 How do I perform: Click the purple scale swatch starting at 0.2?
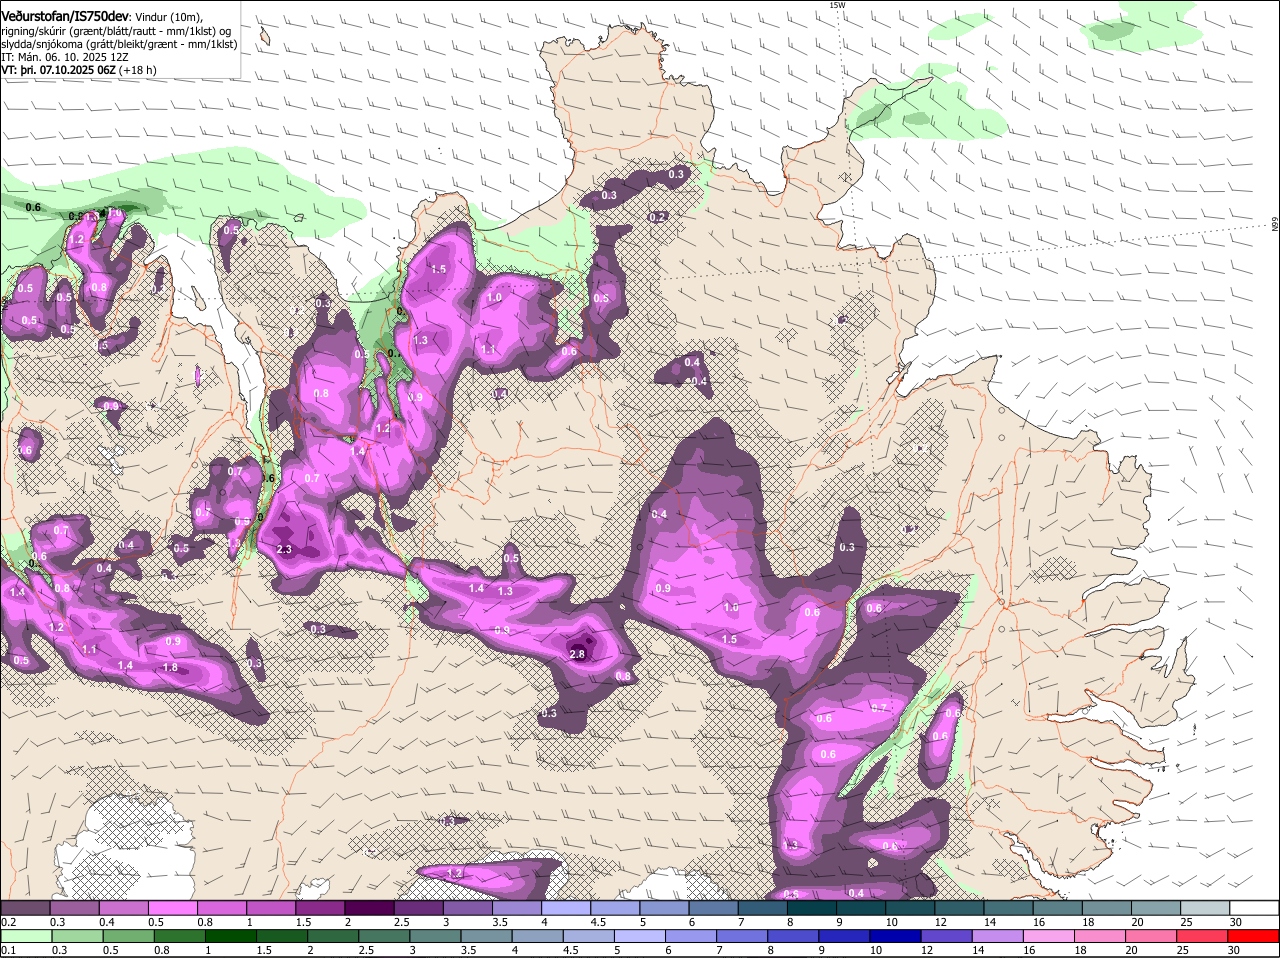coord(25,908)
